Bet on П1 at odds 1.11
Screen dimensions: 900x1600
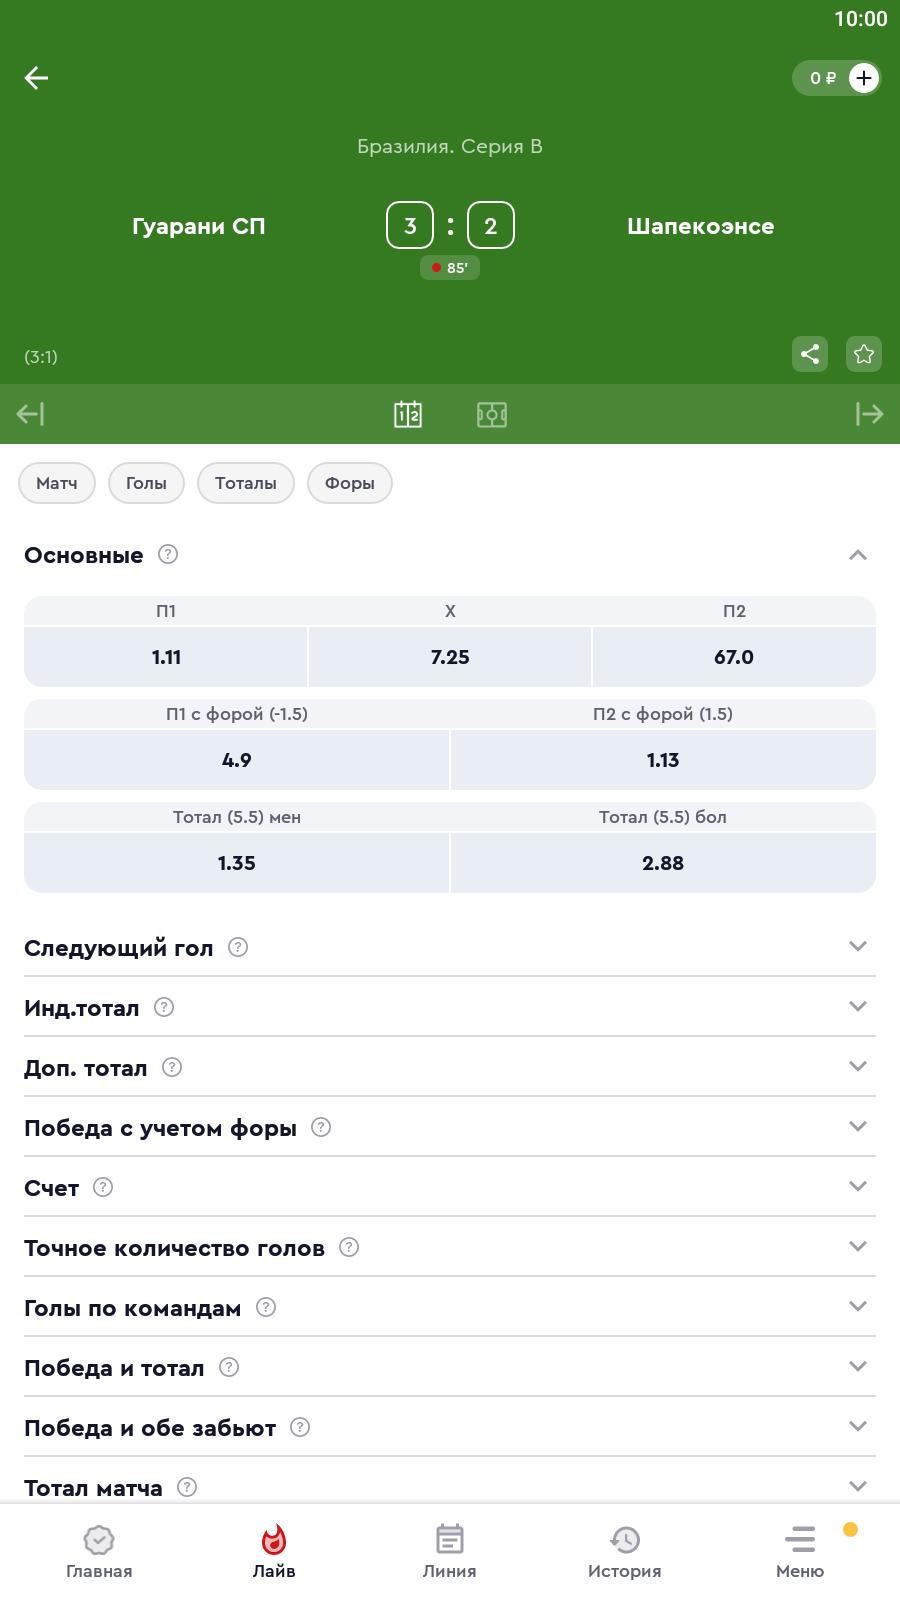tap(166, 657)
